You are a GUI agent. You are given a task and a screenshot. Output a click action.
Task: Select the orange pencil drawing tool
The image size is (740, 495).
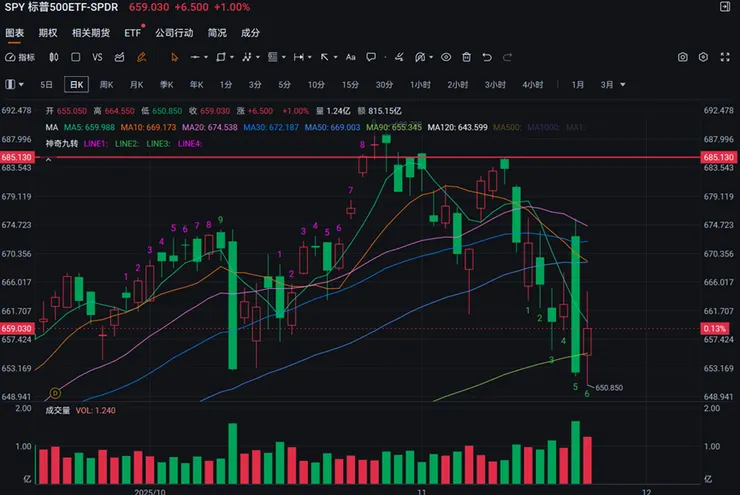click(x=141, y=57)
